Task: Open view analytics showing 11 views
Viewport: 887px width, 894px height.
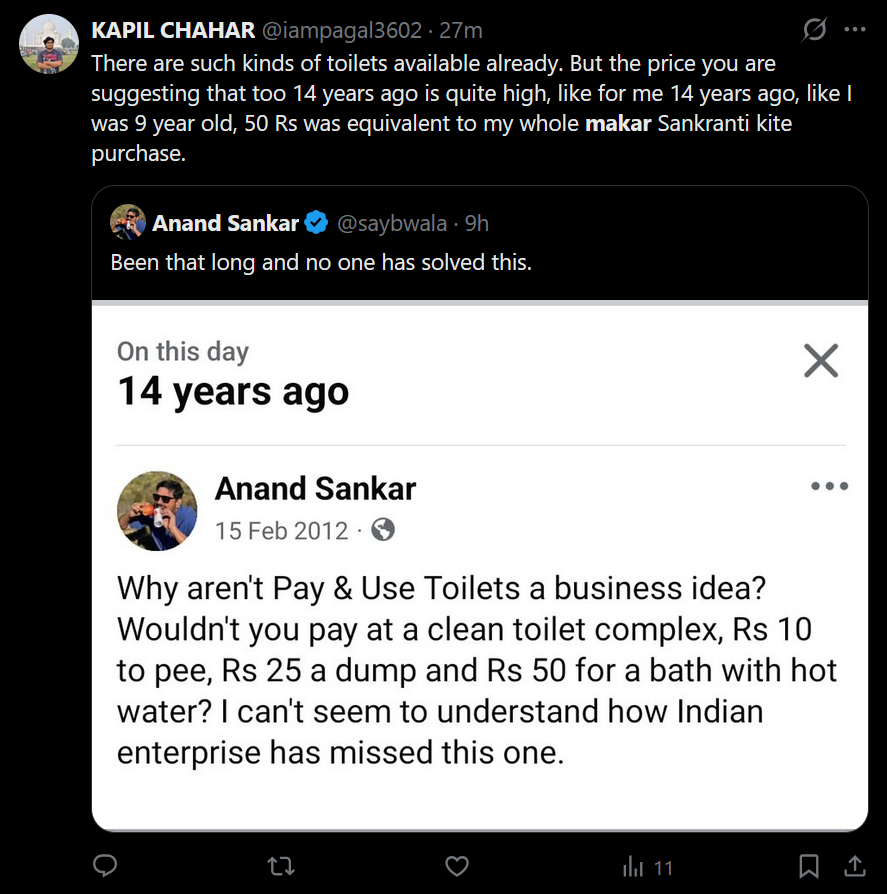Action: pyautogui.click(x=647, y=866)
